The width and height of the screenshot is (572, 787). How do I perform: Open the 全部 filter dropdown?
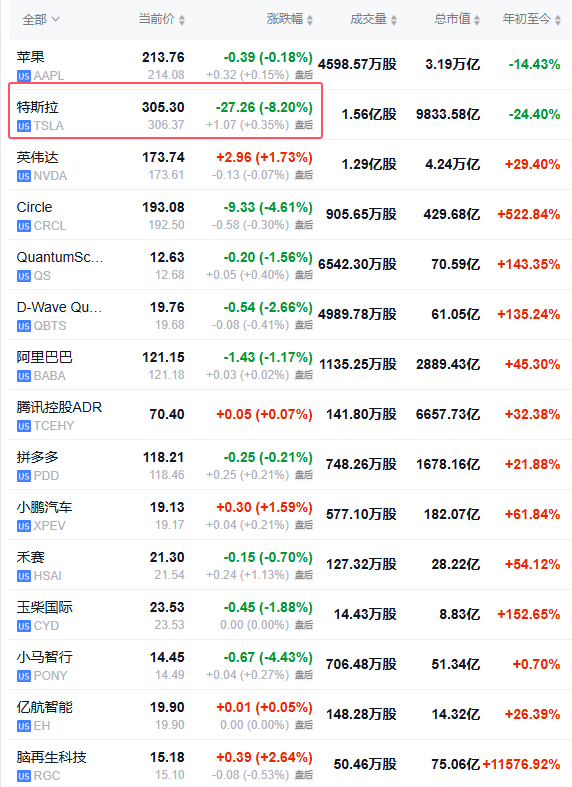coord(41,20)
